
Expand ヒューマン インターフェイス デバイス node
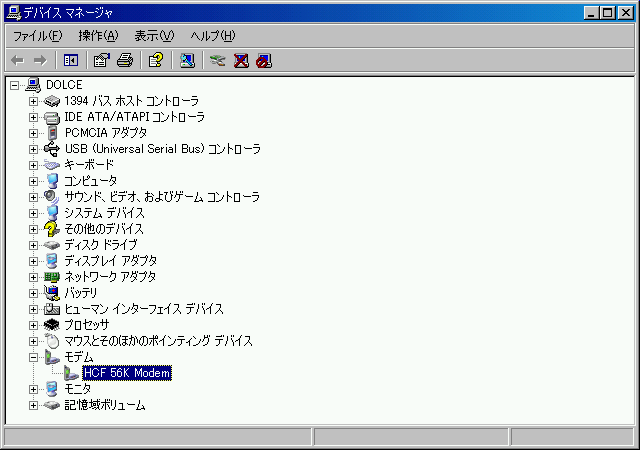click(x=33, y=310)
